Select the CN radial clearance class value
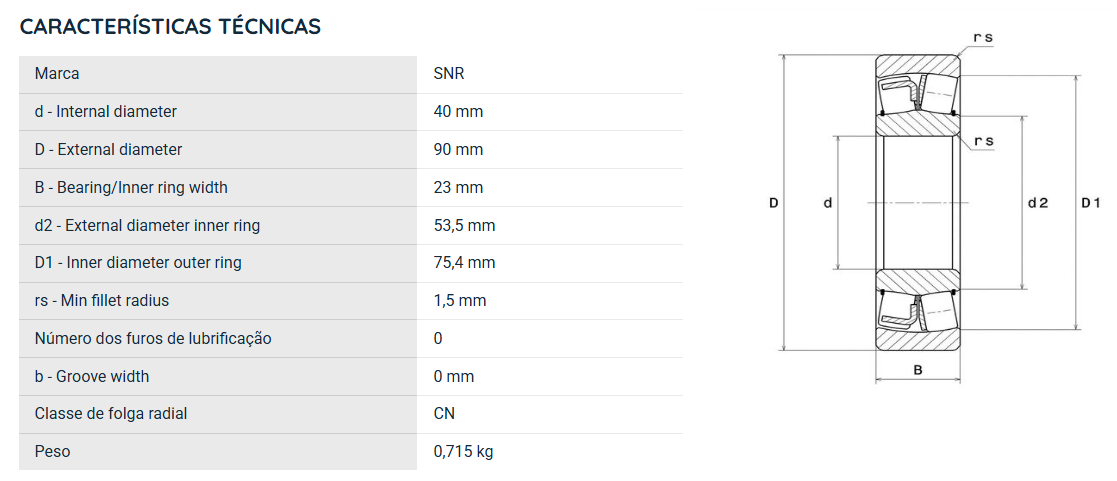 pos(444,413)
